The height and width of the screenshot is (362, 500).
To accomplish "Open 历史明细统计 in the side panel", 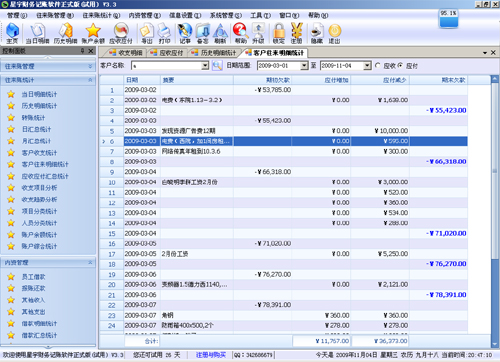I will pyautogui.click(x=39, y=106).
